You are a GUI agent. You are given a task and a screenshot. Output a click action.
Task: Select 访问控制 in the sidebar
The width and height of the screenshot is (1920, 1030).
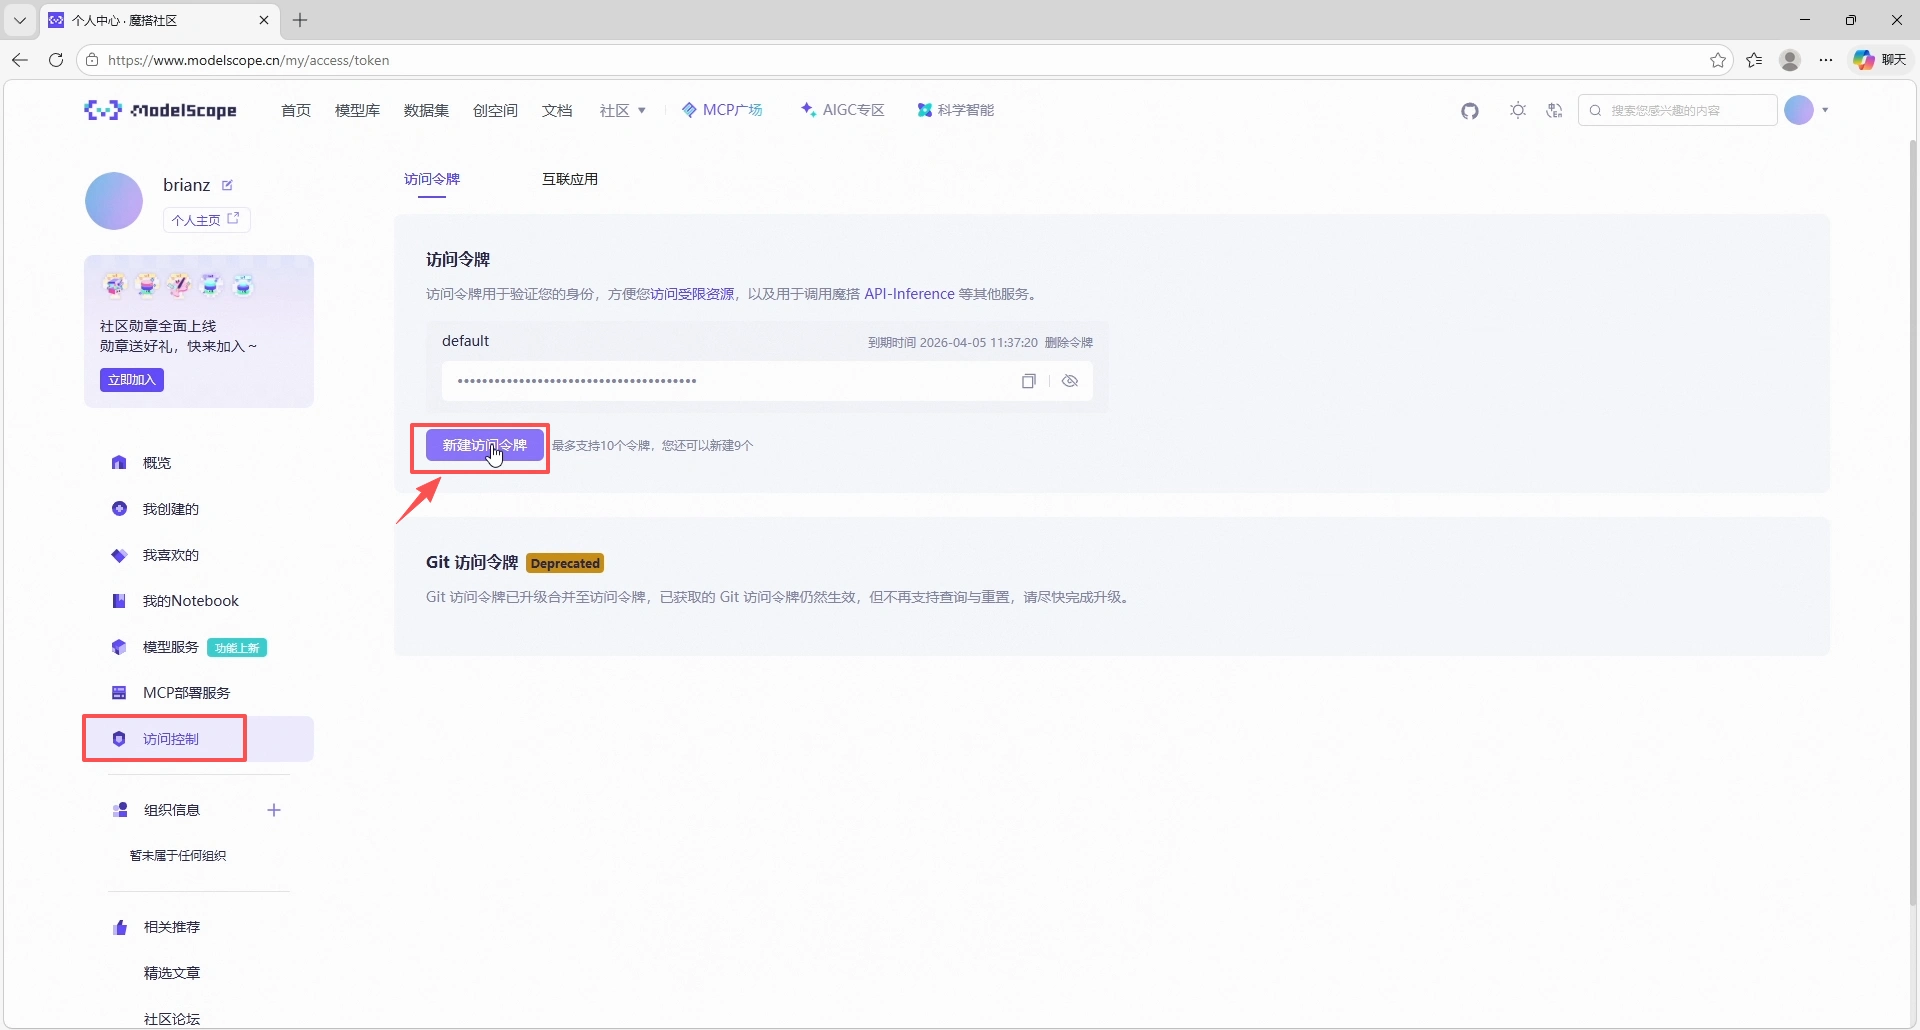coord(199,739)
